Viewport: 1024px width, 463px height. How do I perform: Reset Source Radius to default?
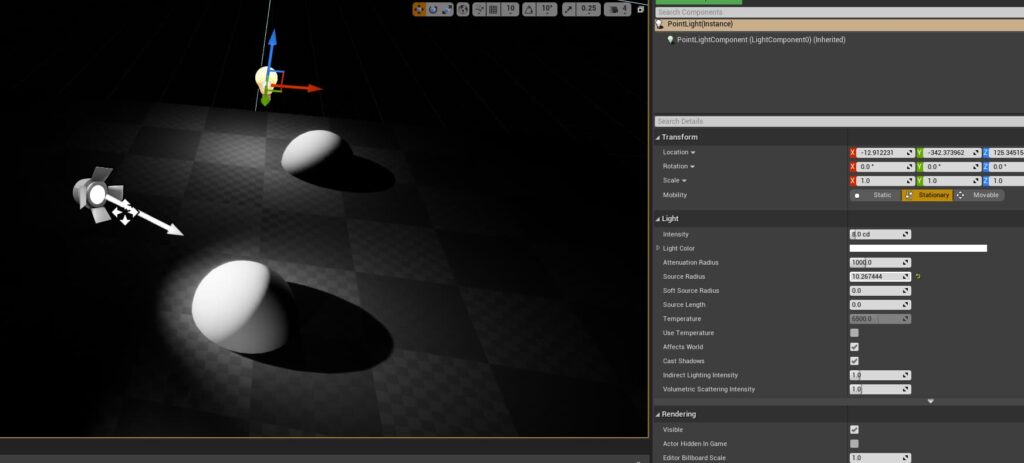pyautogui.click(x=918, y=277)
